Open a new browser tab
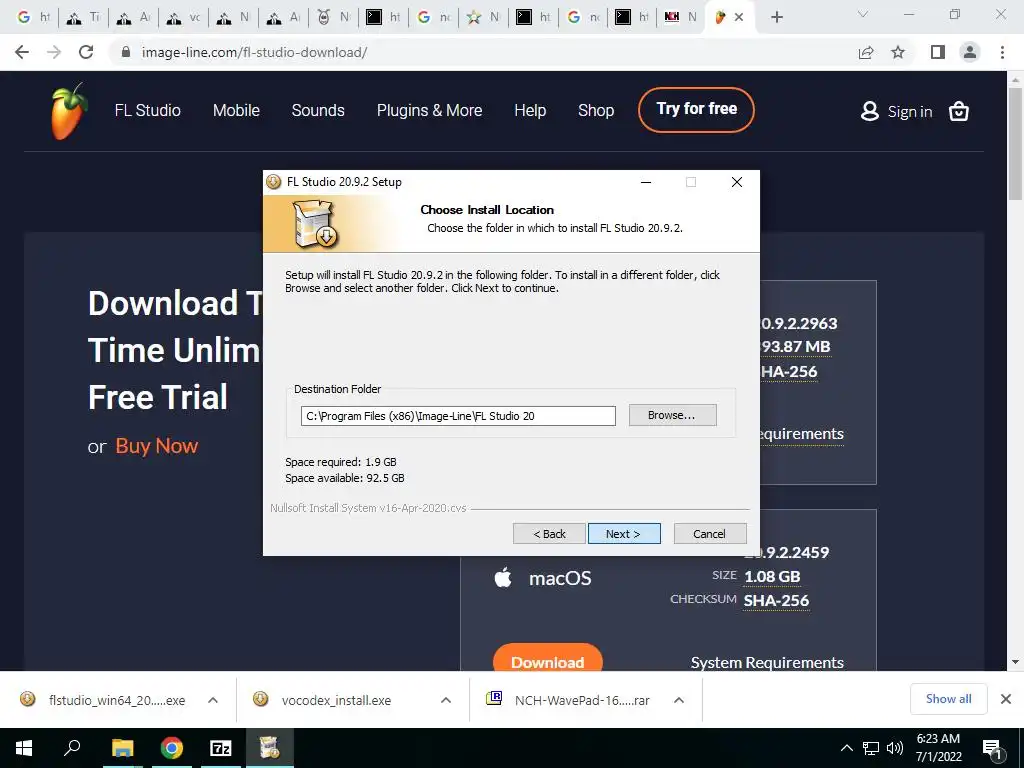1024x768 pixels. (x=776, y=17)
